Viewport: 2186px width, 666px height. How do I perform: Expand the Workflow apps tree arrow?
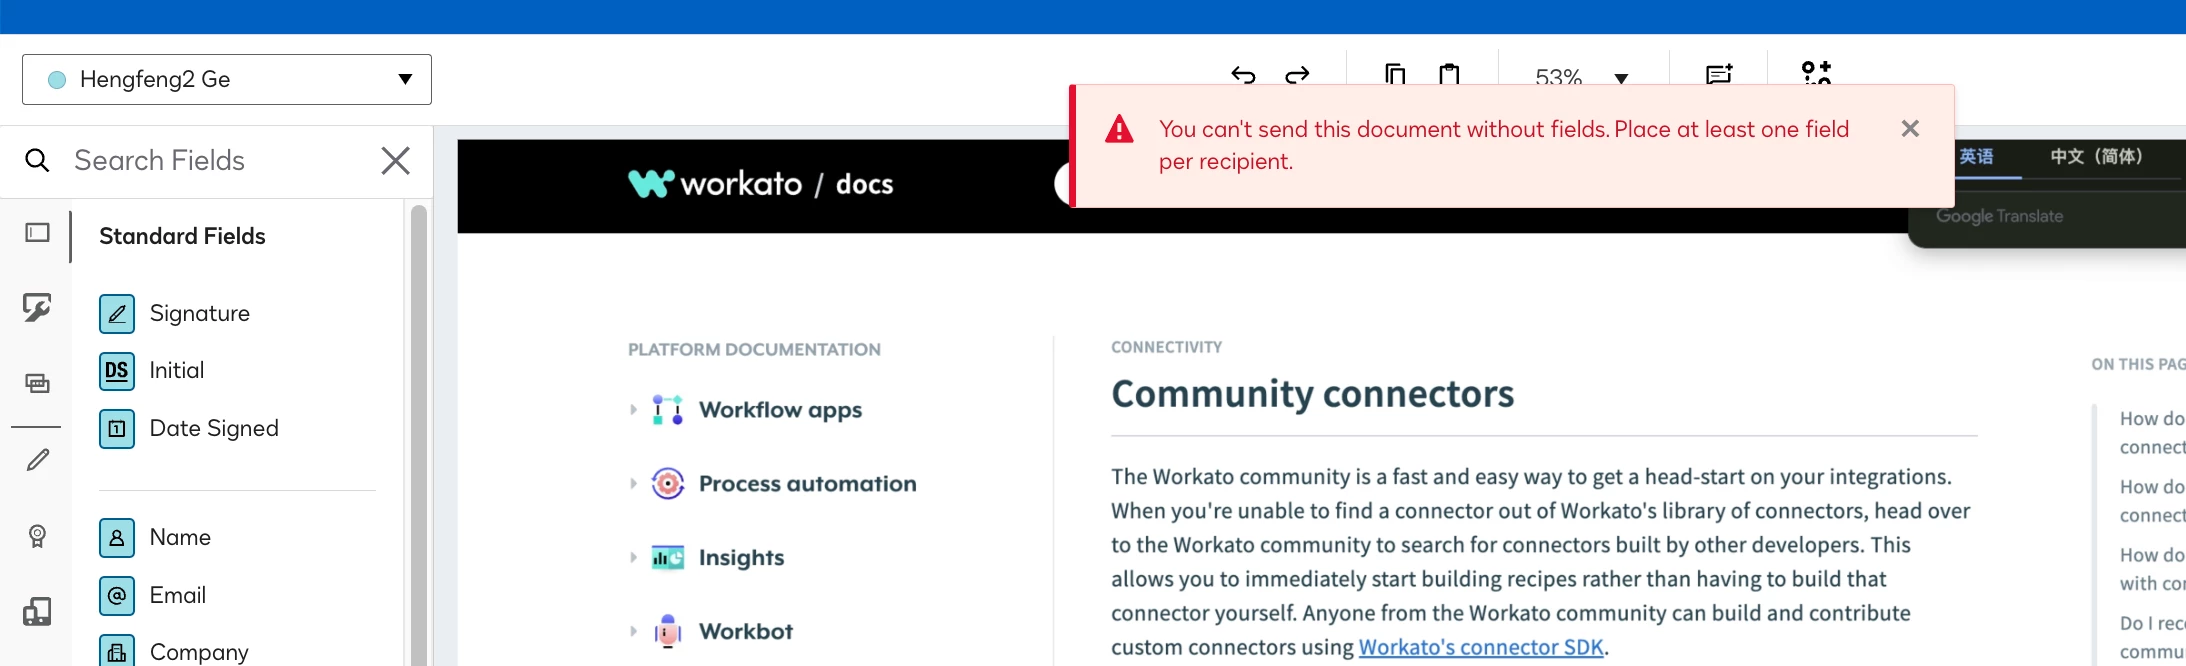[633, 410]
